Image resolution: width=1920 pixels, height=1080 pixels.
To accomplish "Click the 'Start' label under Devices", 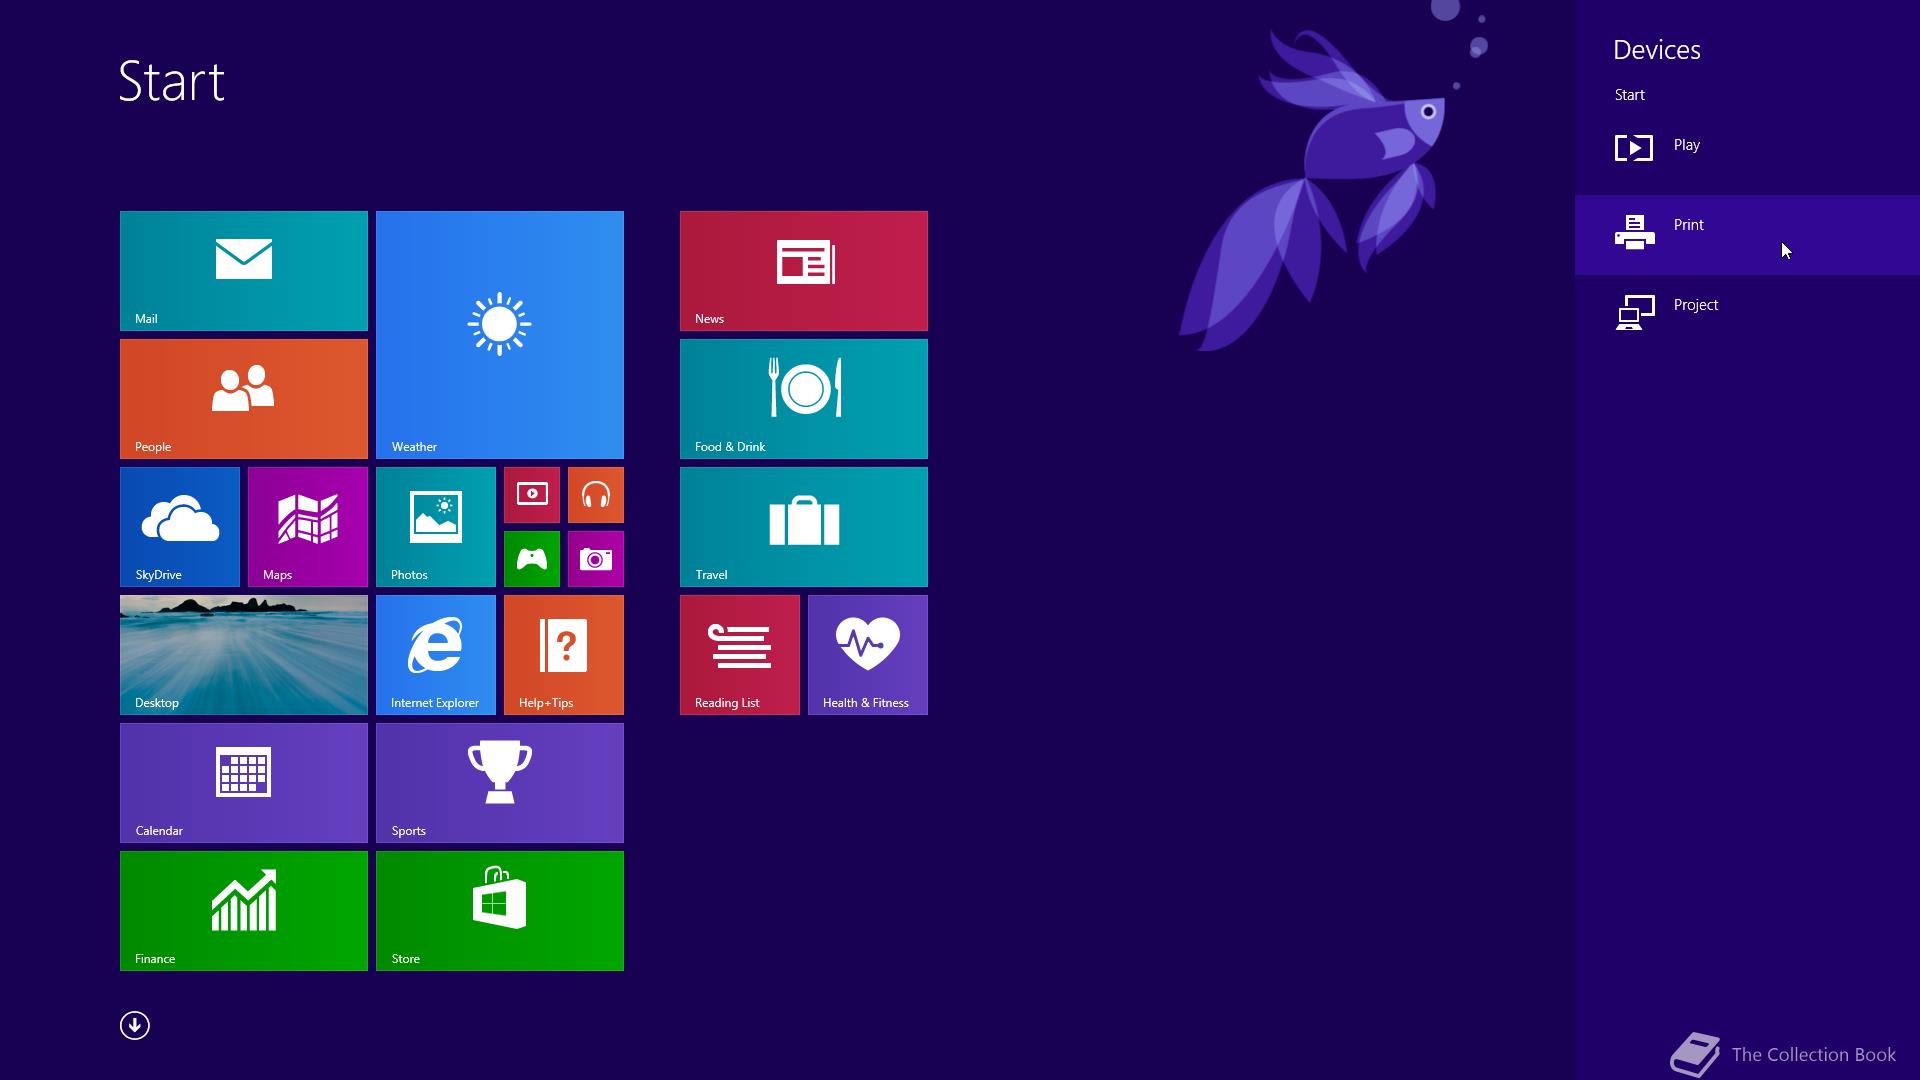I will click(1629, 95).
